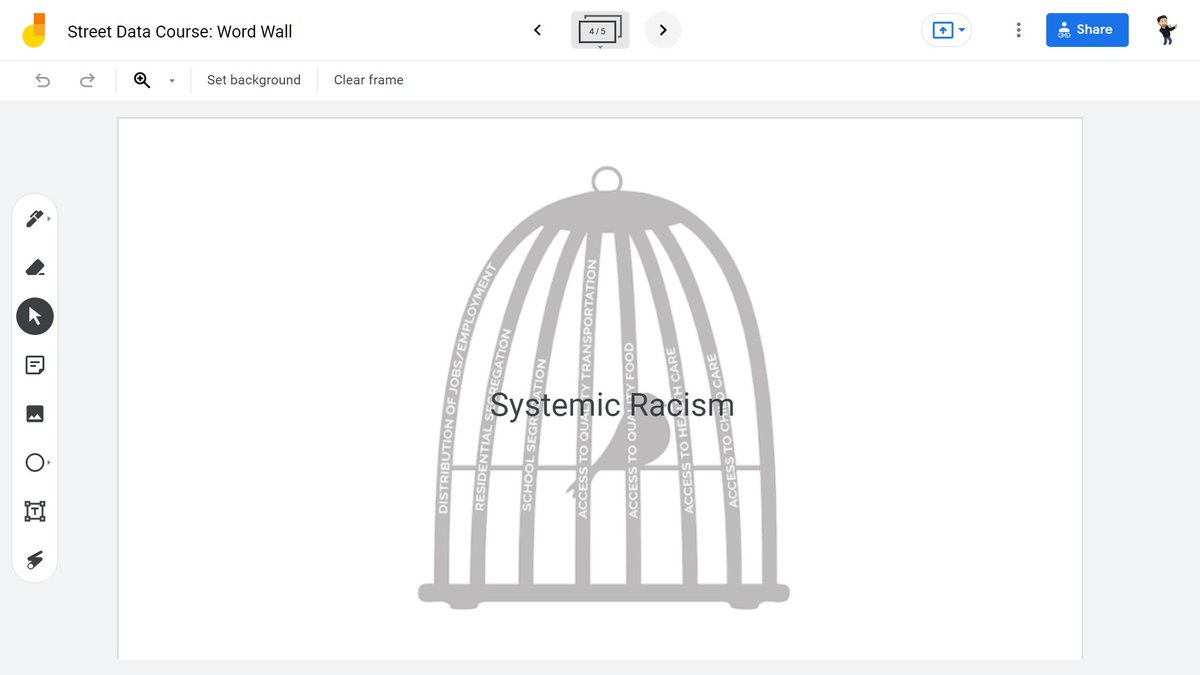Select the Pen tool
Screen dimensions: 1200x675
click(x=35, y=218)
